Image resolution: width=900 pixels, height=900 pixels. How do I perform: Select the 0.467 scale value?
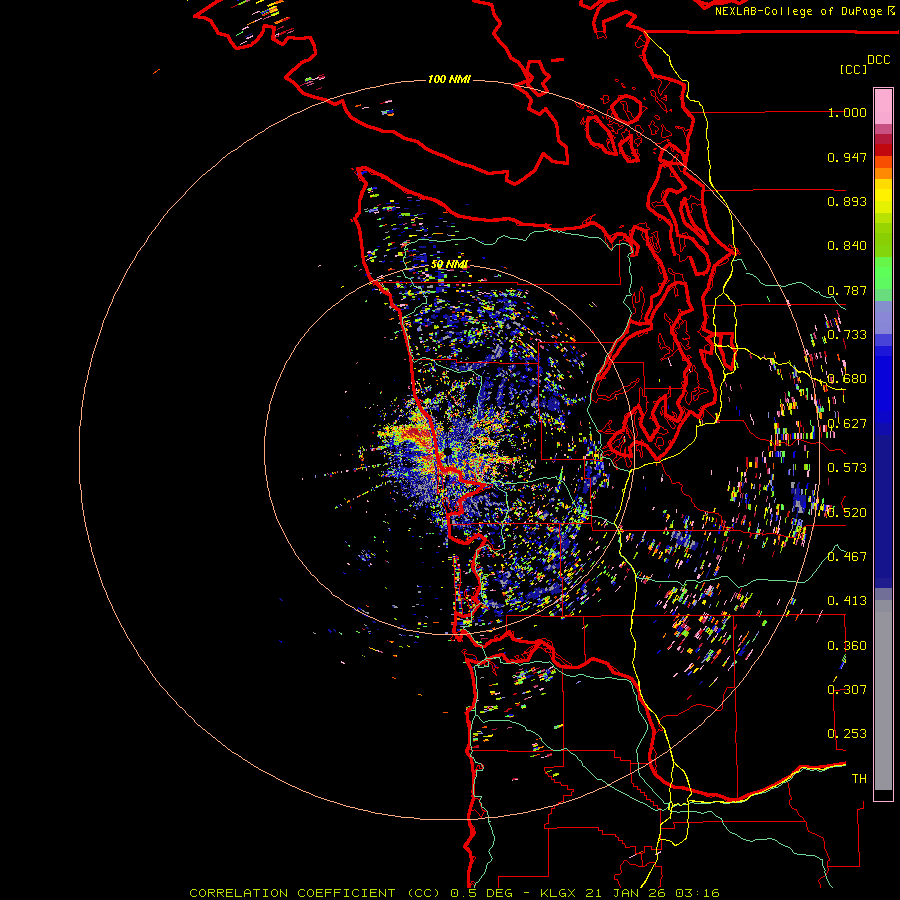coord(847,557)
